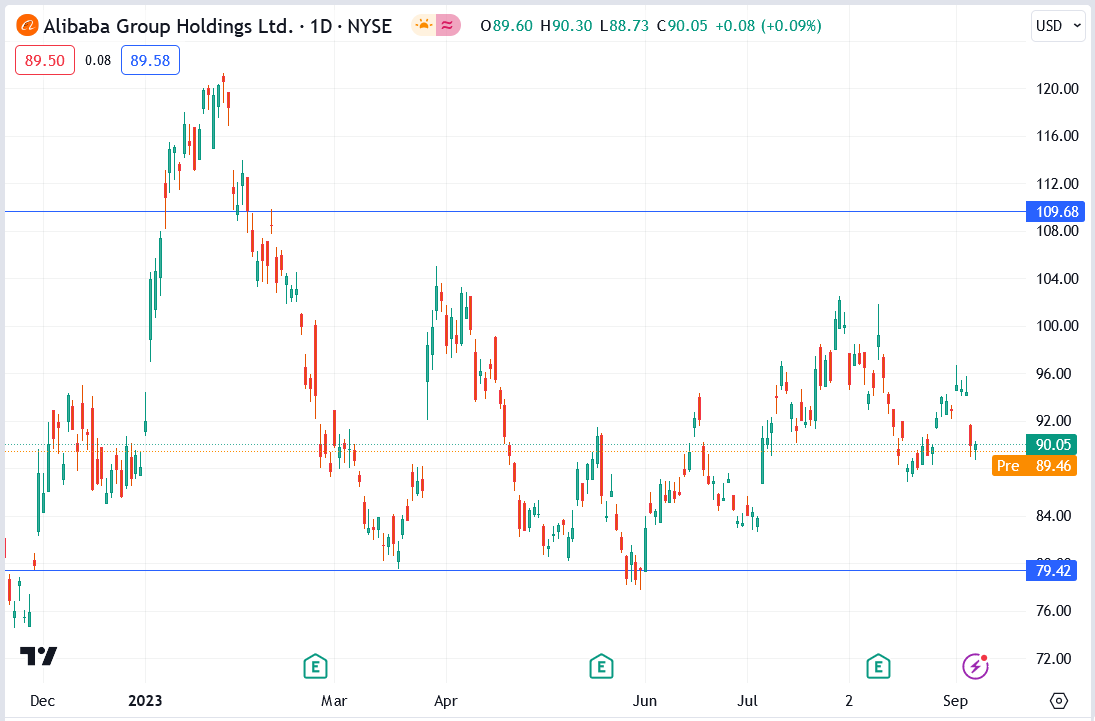Click the Alibaba logo icon beside the title

(x=27, y=26)
